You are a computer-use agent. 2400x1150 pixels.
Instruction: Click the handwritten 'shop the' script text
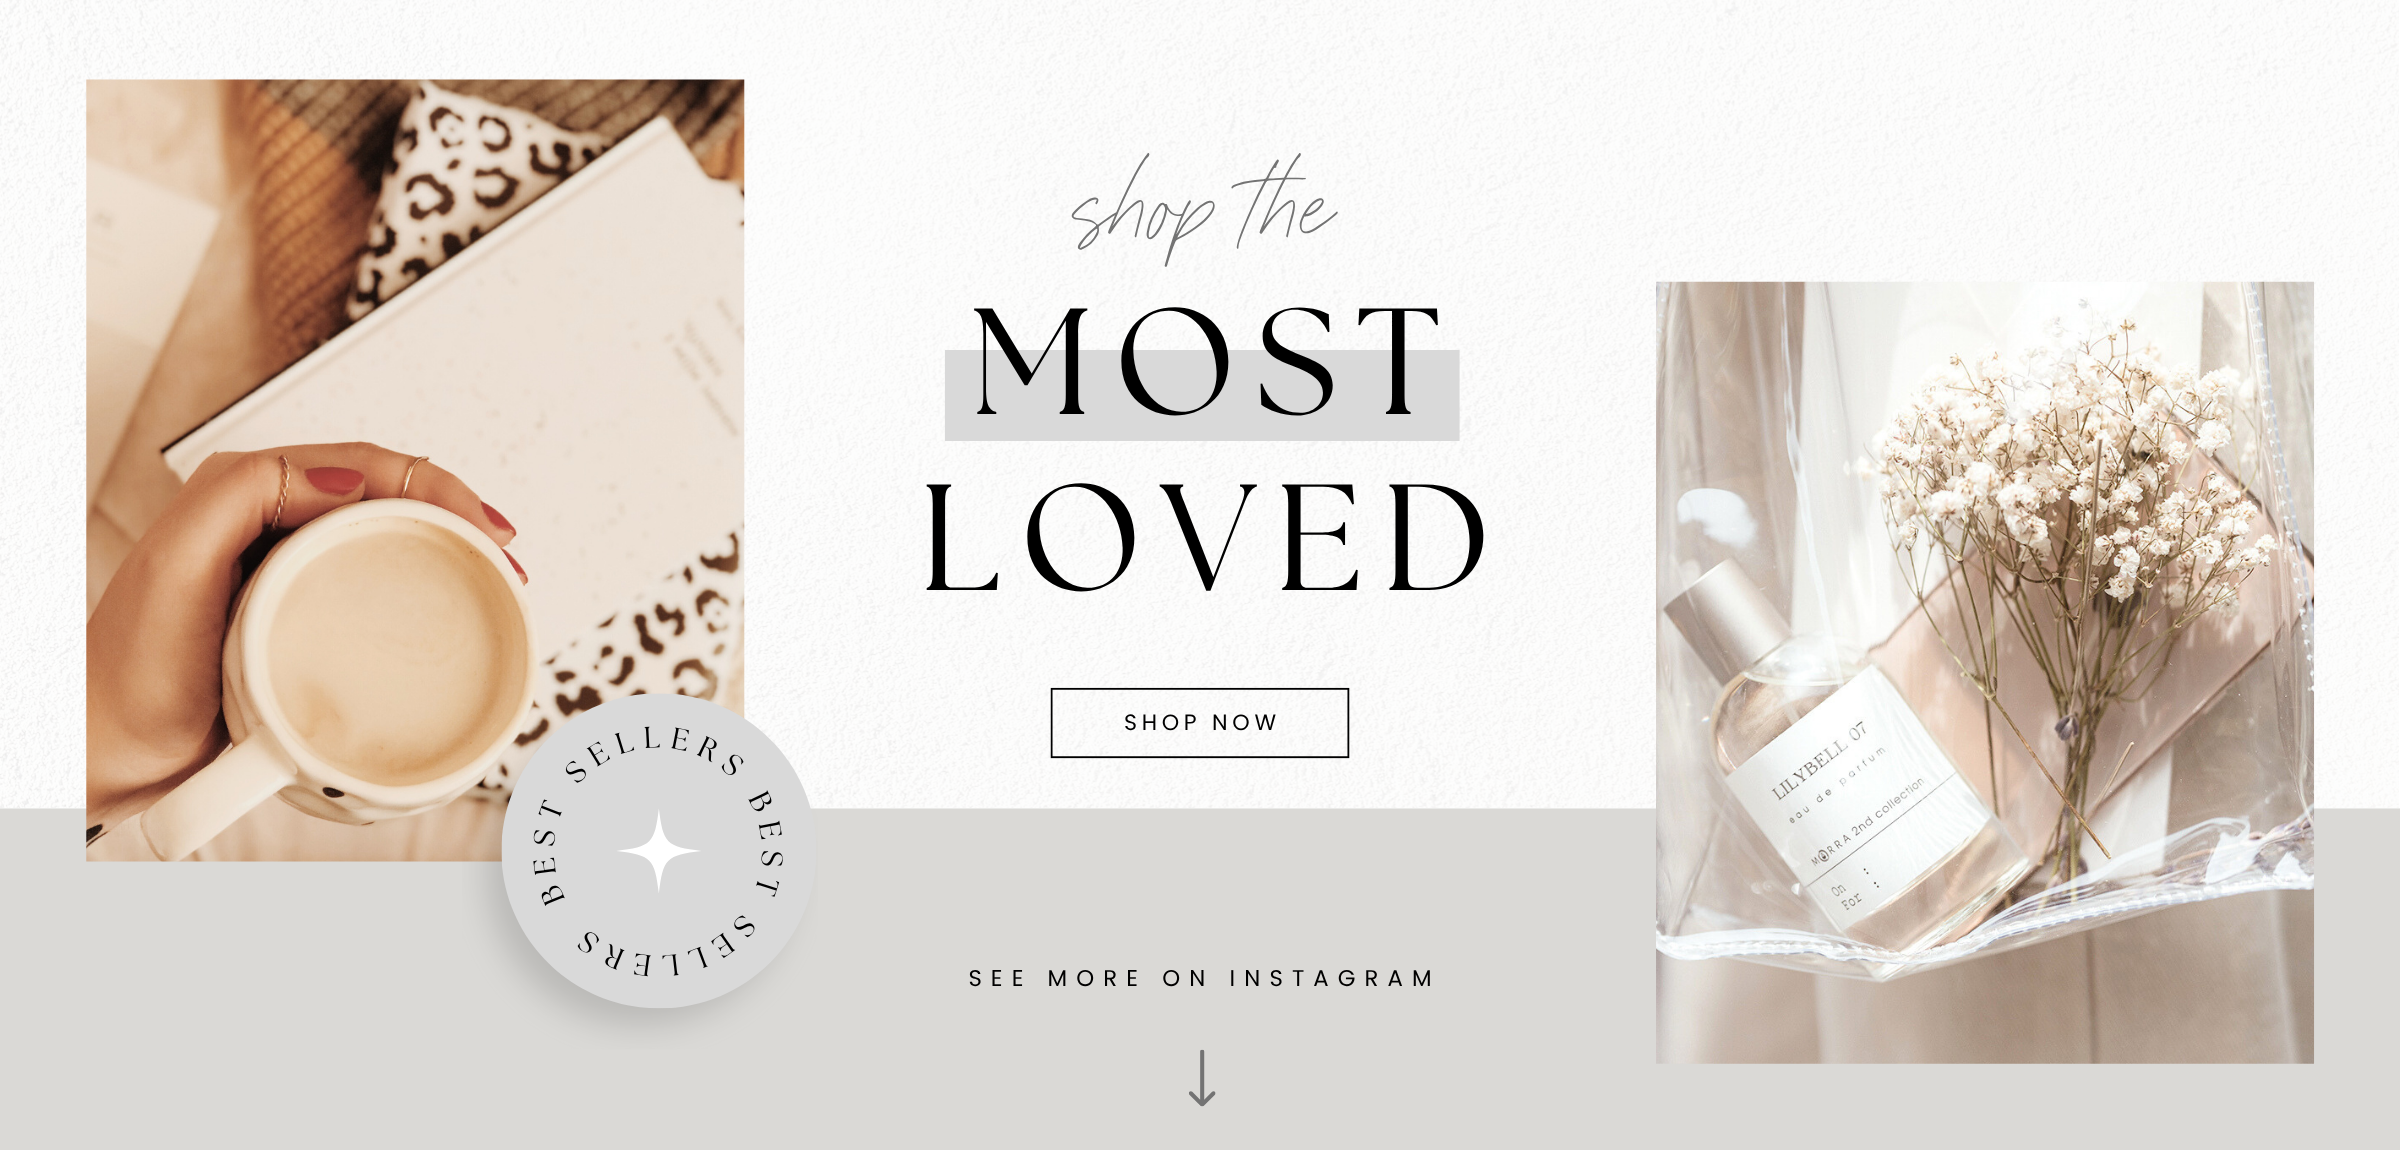[x=1203, y=209]
